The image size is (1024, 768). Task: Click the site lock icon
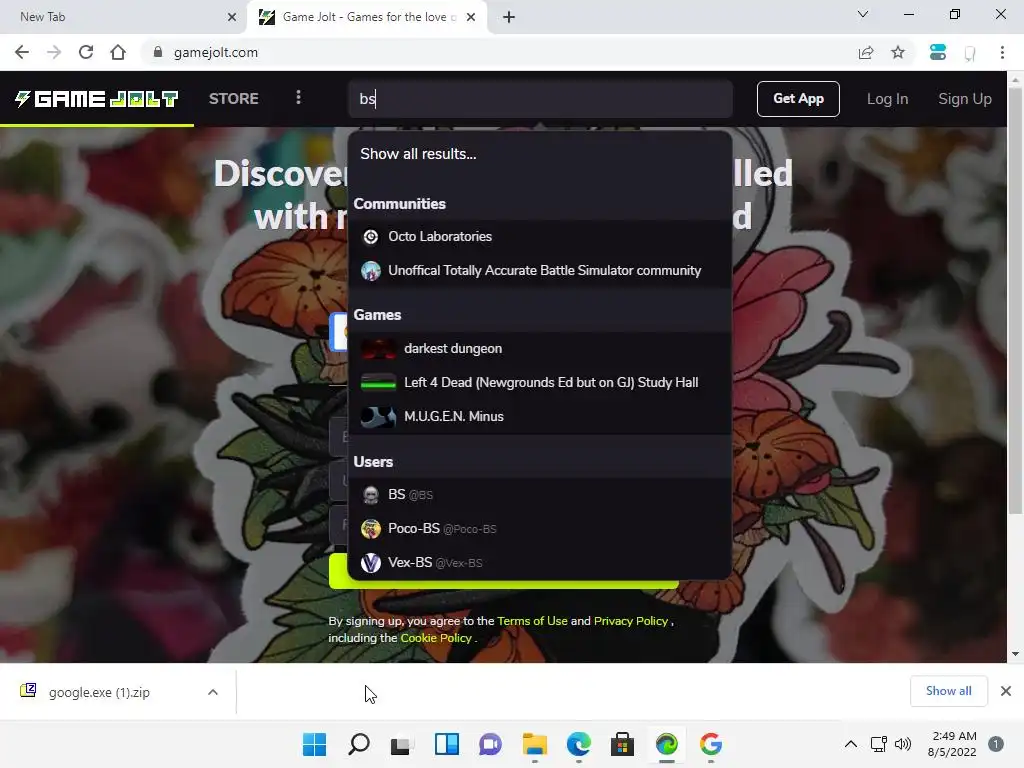coord(157,52)
